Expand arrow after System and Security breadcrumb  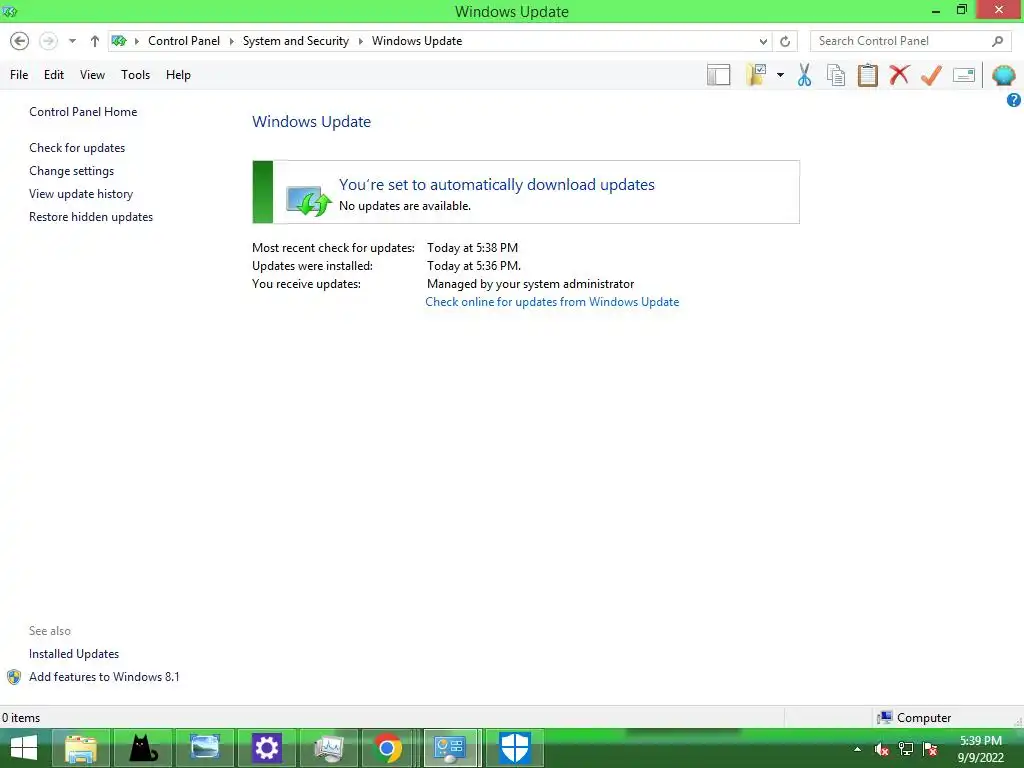click(x=360, y=41)
